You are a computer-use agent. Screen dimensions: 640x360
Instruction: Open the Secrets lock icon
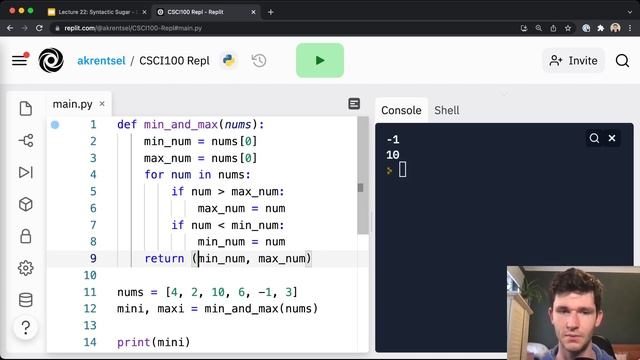26,236
